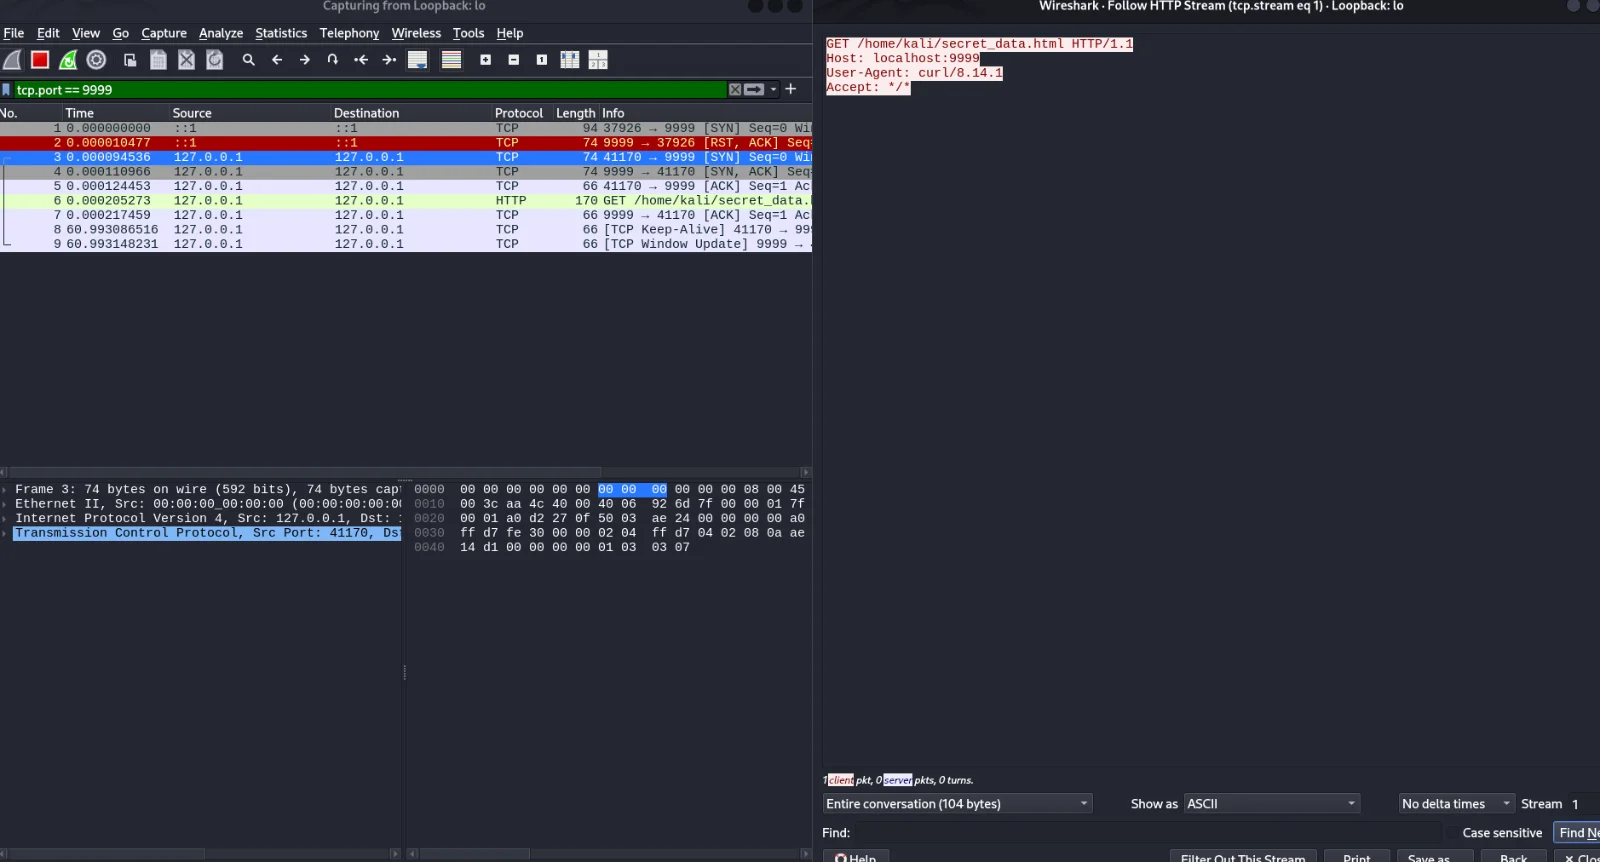Jump to the first packet icon

[361, 60]
